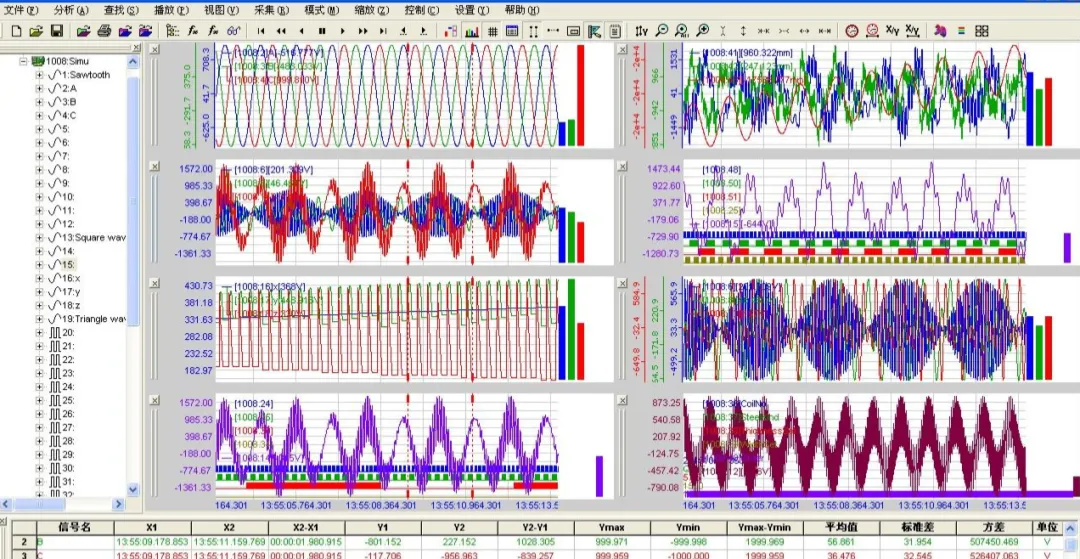Viewport: 1080px width, 559px height.
Task: Expand the 16:x tree node
Action: [x=39, y=278]
